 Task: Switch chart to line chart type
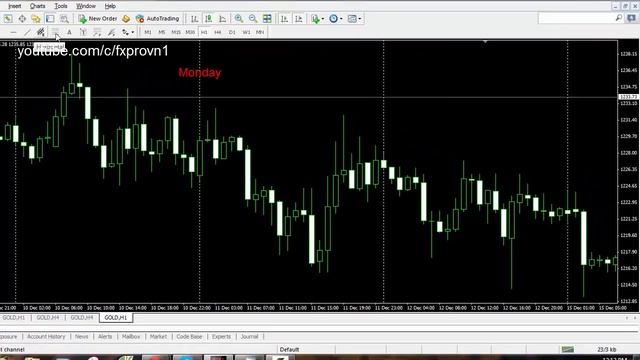click(222, 19)
